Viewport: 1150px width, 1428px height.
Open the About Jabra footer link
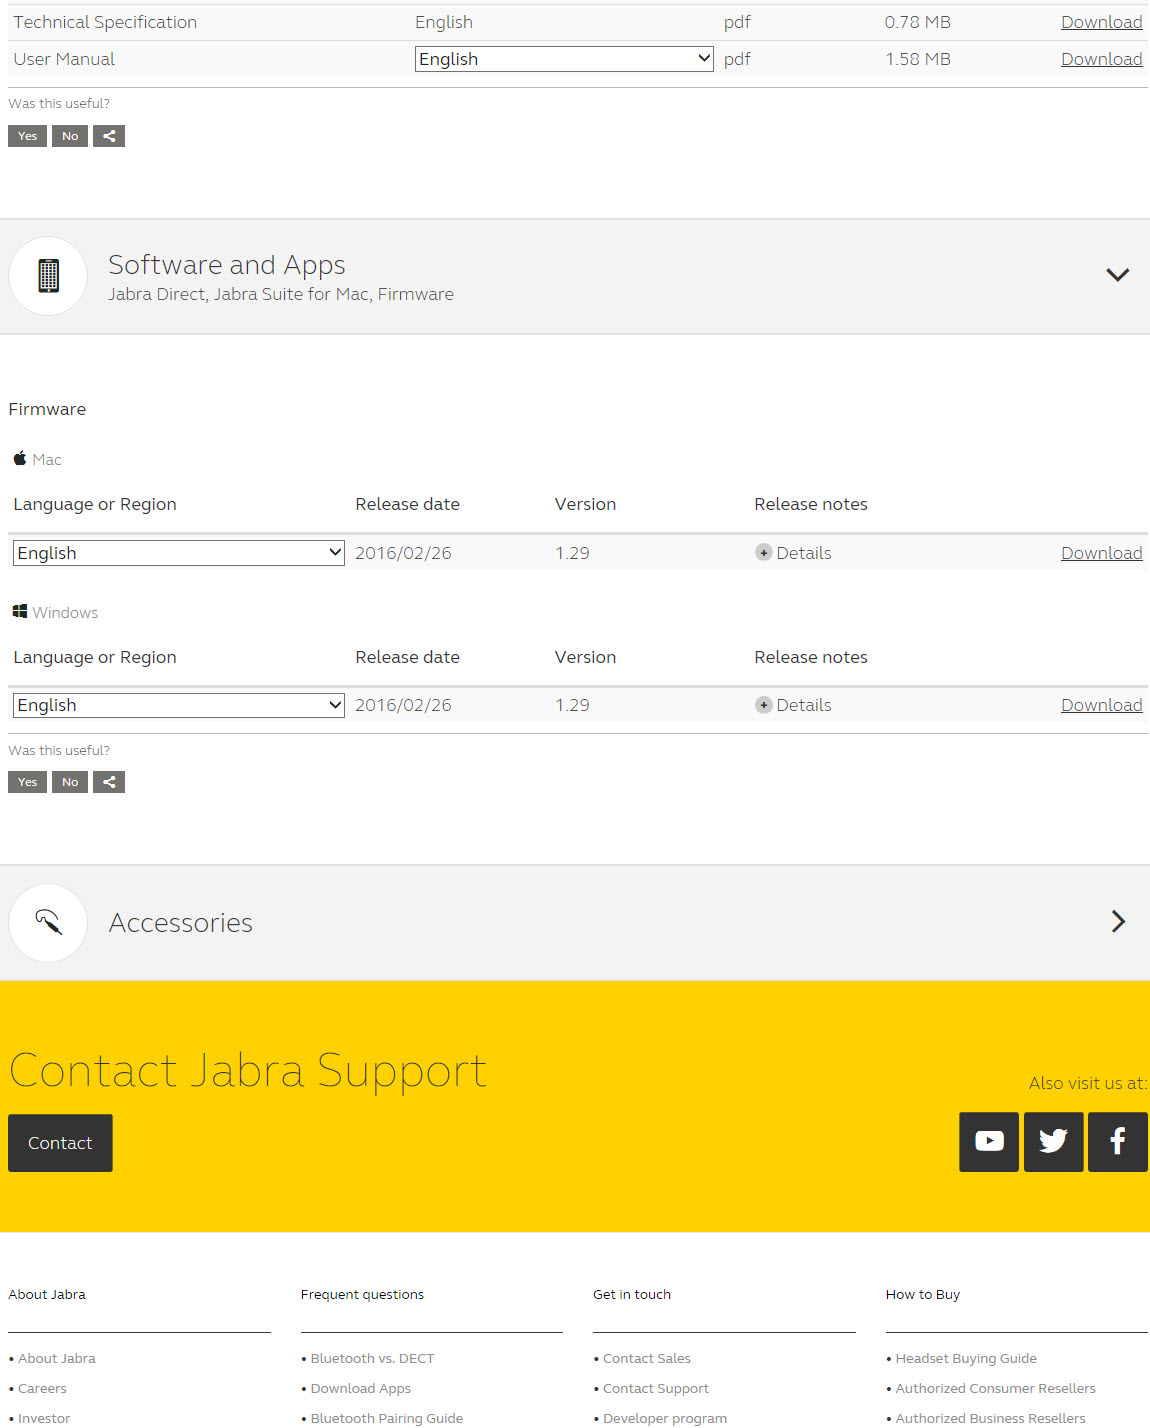57,1358
